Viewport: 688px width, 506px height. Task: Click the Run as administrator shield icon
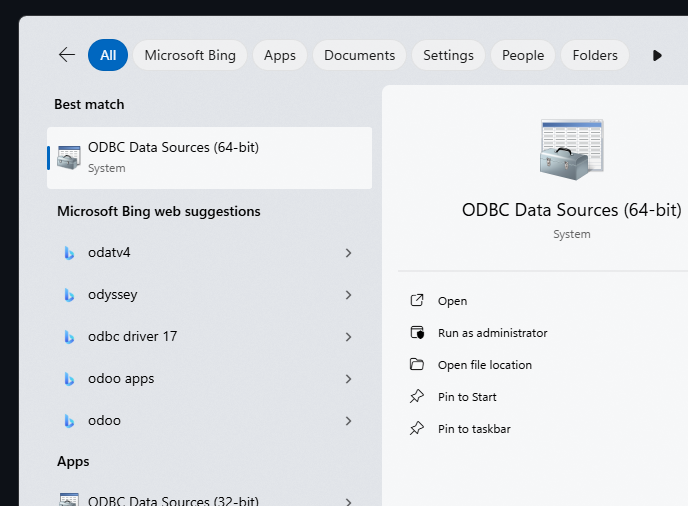[417, 333]
